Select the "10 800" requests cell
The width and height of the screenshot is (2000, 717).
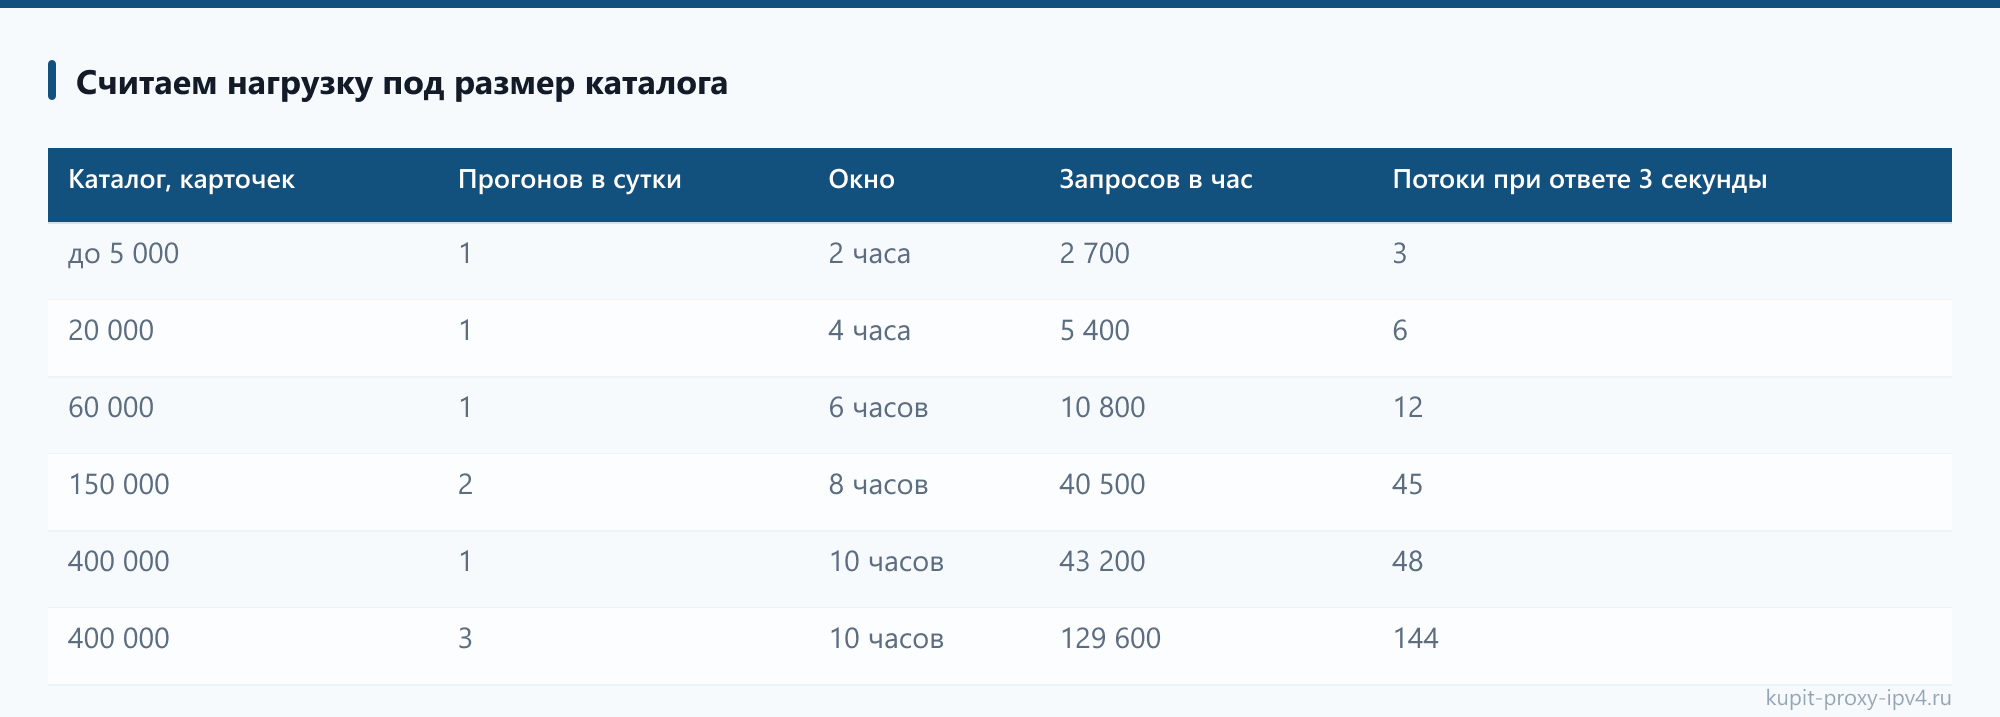[x=1102, y=408]
